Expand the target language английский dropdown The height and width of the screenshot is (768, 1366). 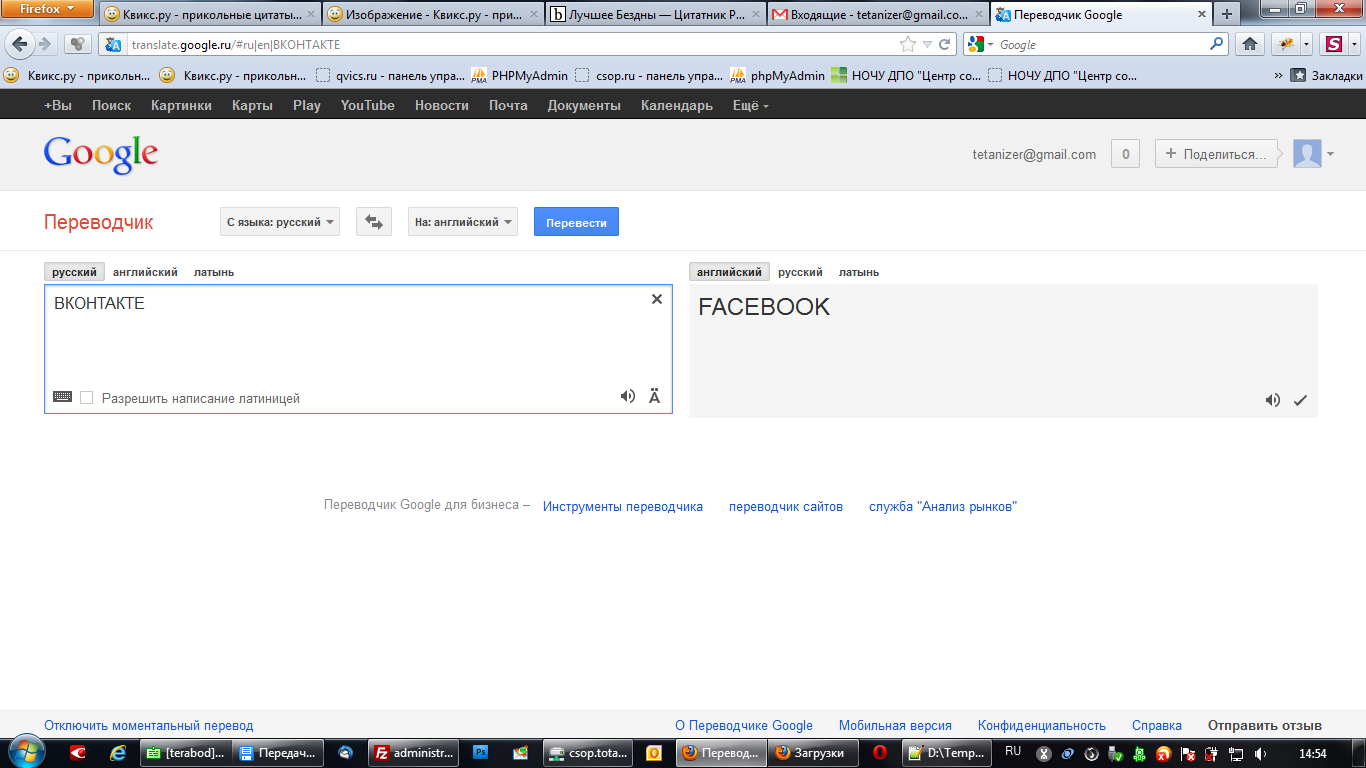pos(463,222)
